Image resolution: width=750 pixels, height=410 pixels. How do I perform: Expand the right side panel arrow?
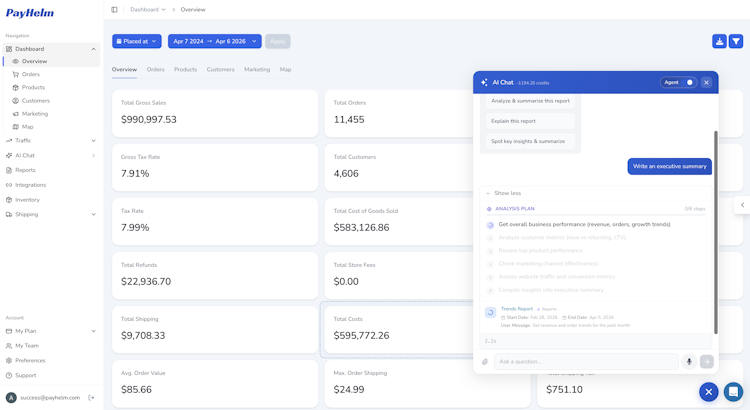click(742, 205)
